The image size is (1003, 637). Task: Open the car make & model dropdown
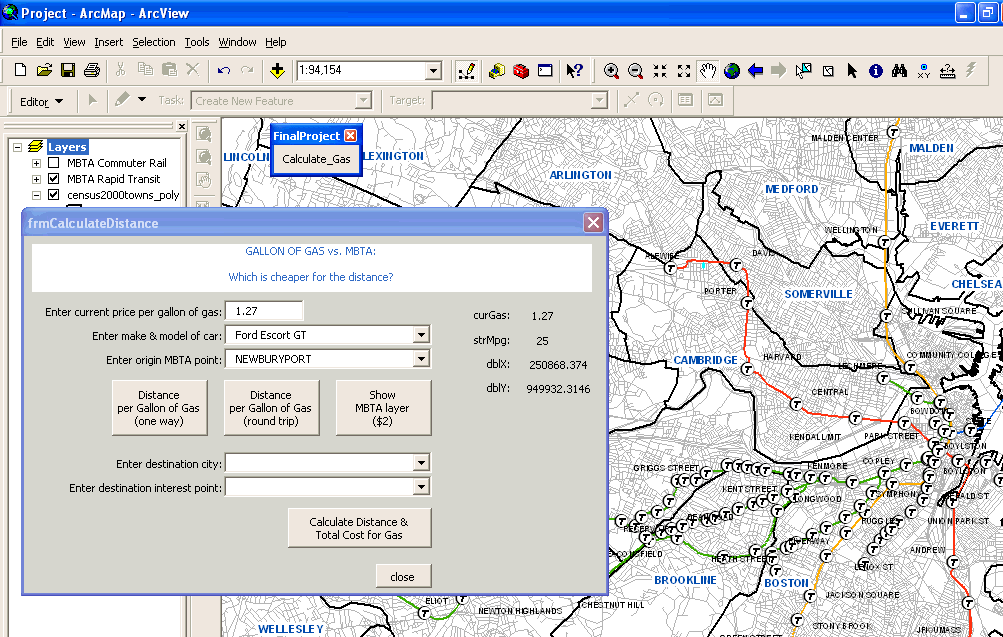[421, 334]
